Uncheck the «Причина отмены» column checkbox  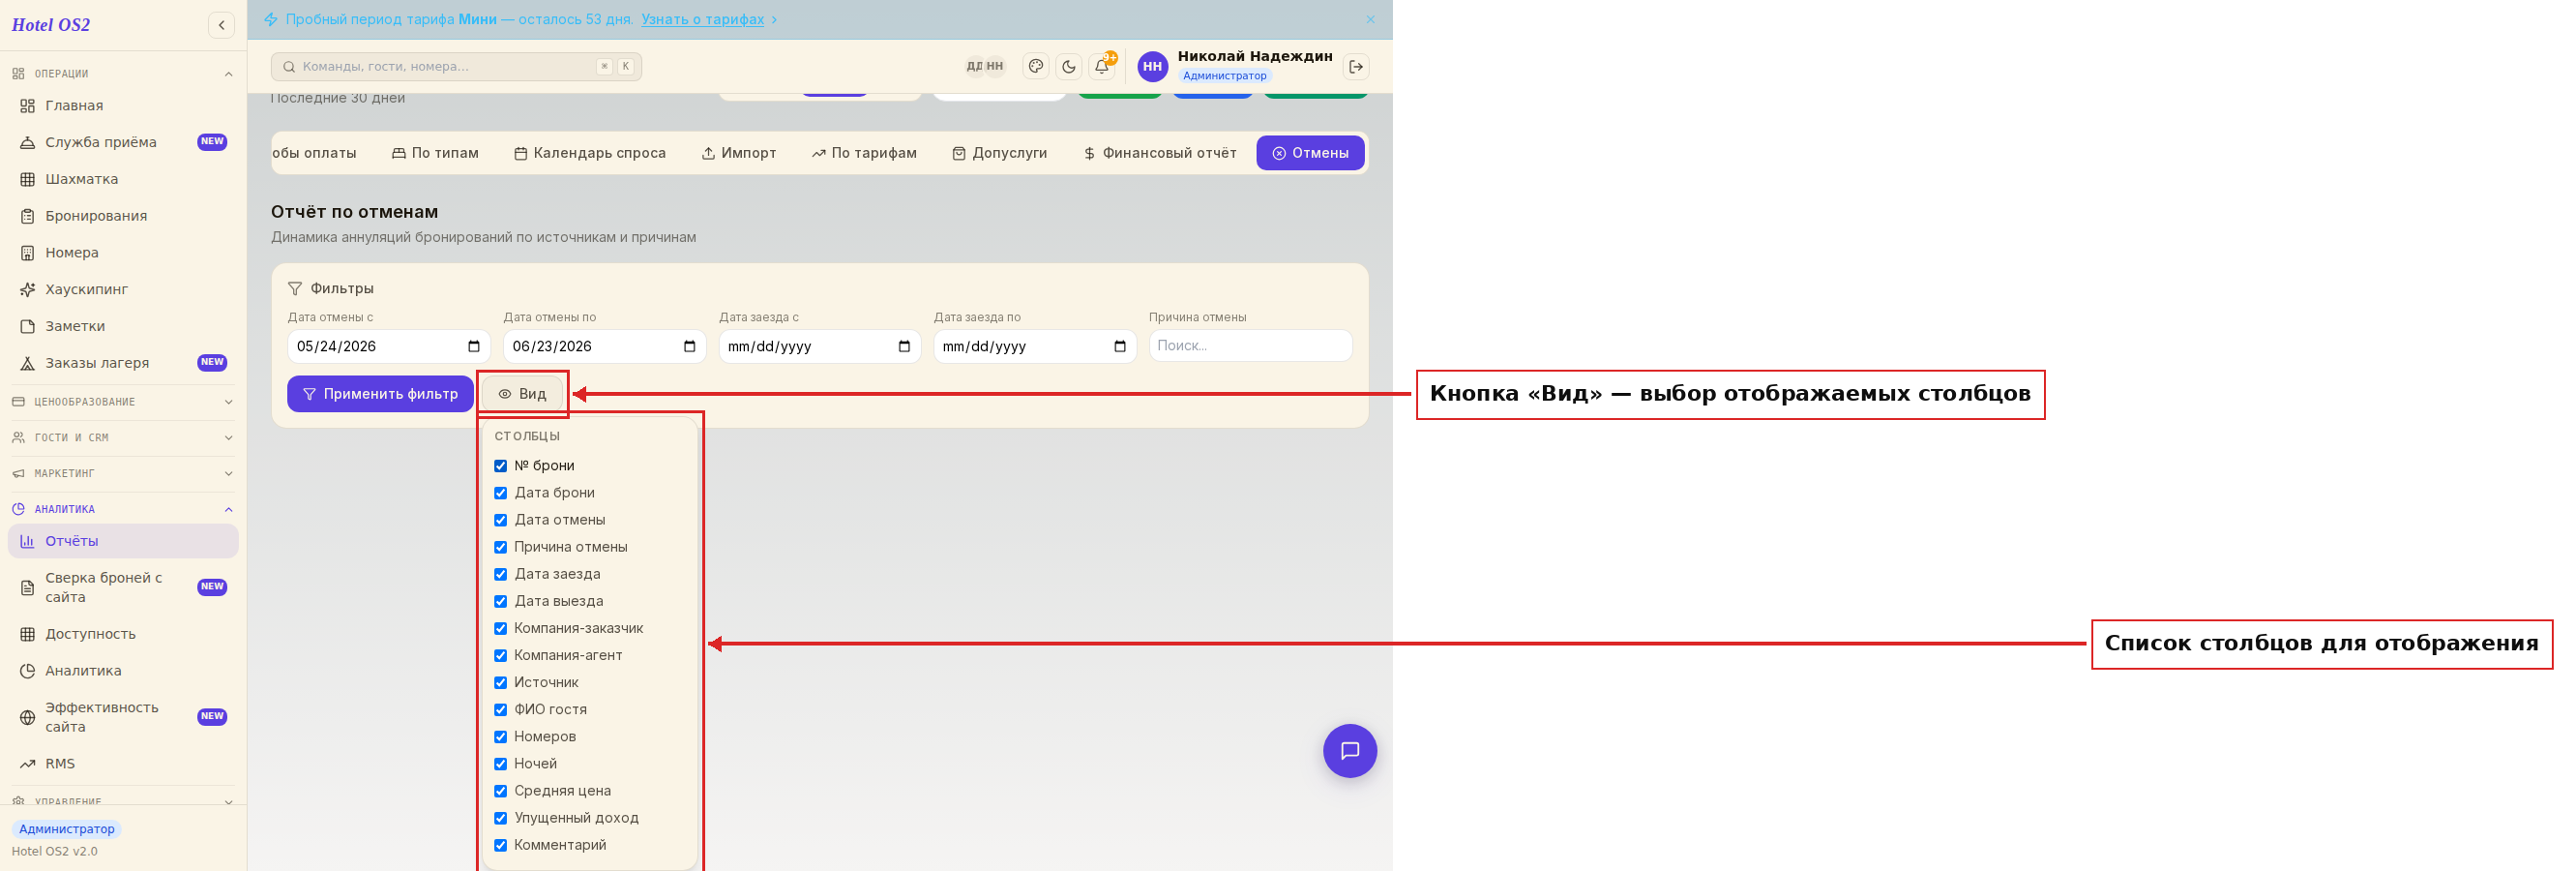[x=500, y=547]
